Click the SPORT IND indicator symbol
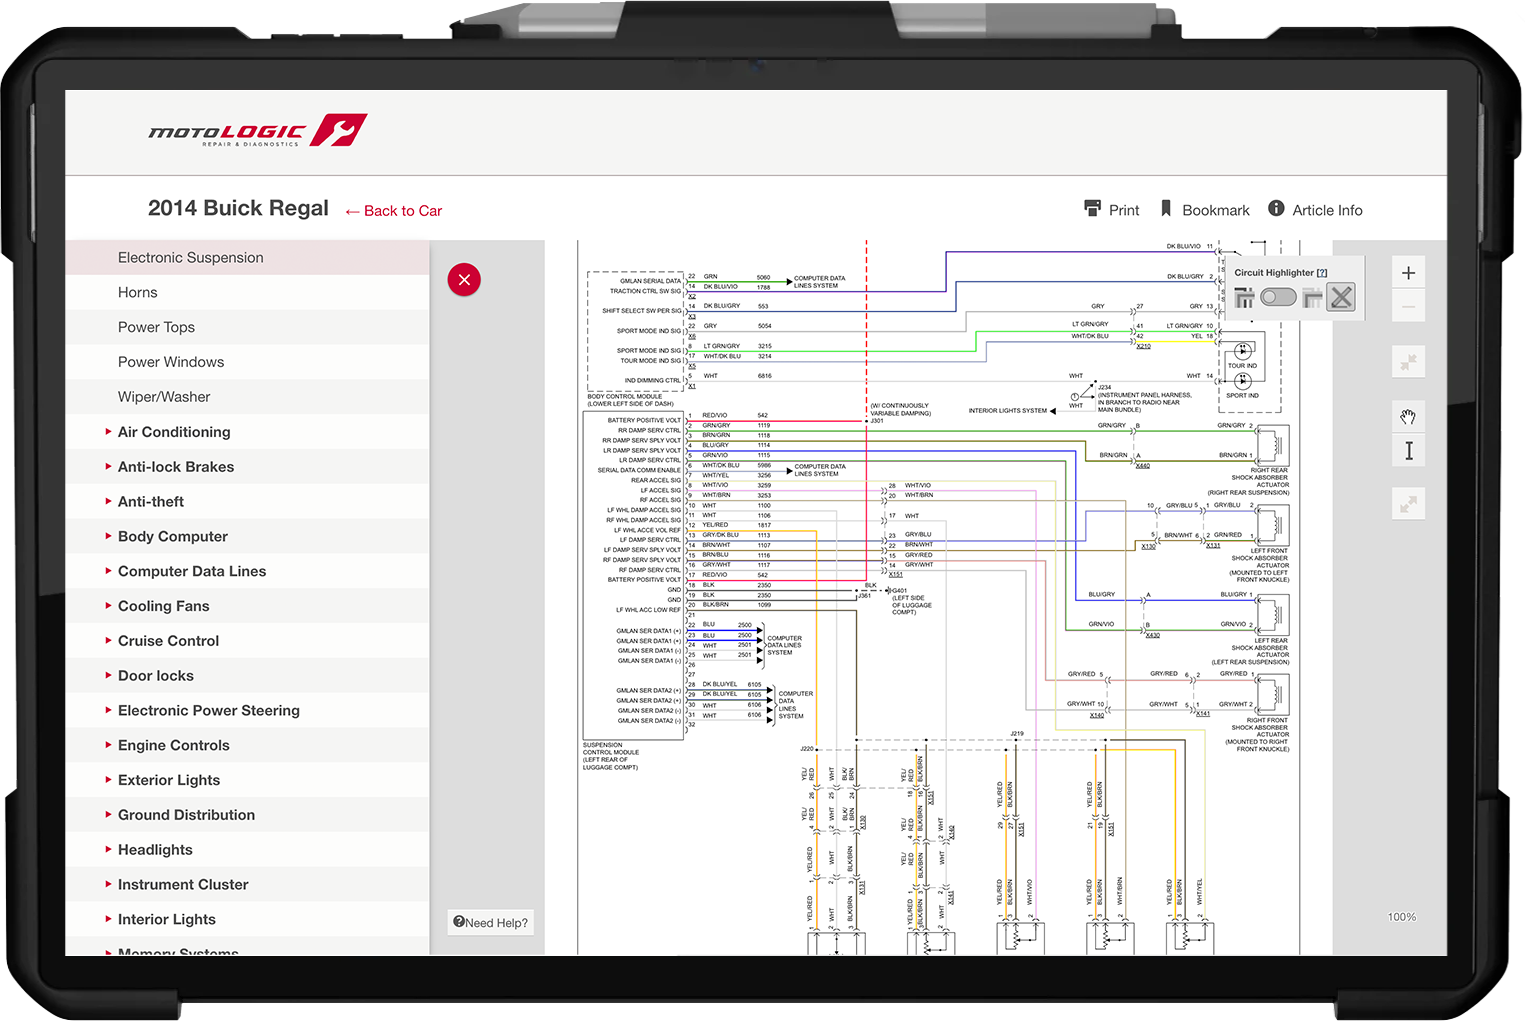Screen dimensions: 1525x1021 (1242, 381)
